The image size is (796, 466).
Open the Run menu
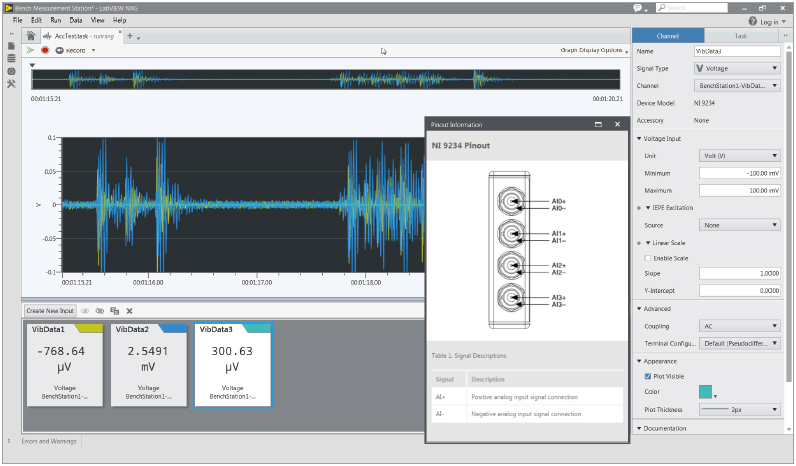tap(54, 20)
